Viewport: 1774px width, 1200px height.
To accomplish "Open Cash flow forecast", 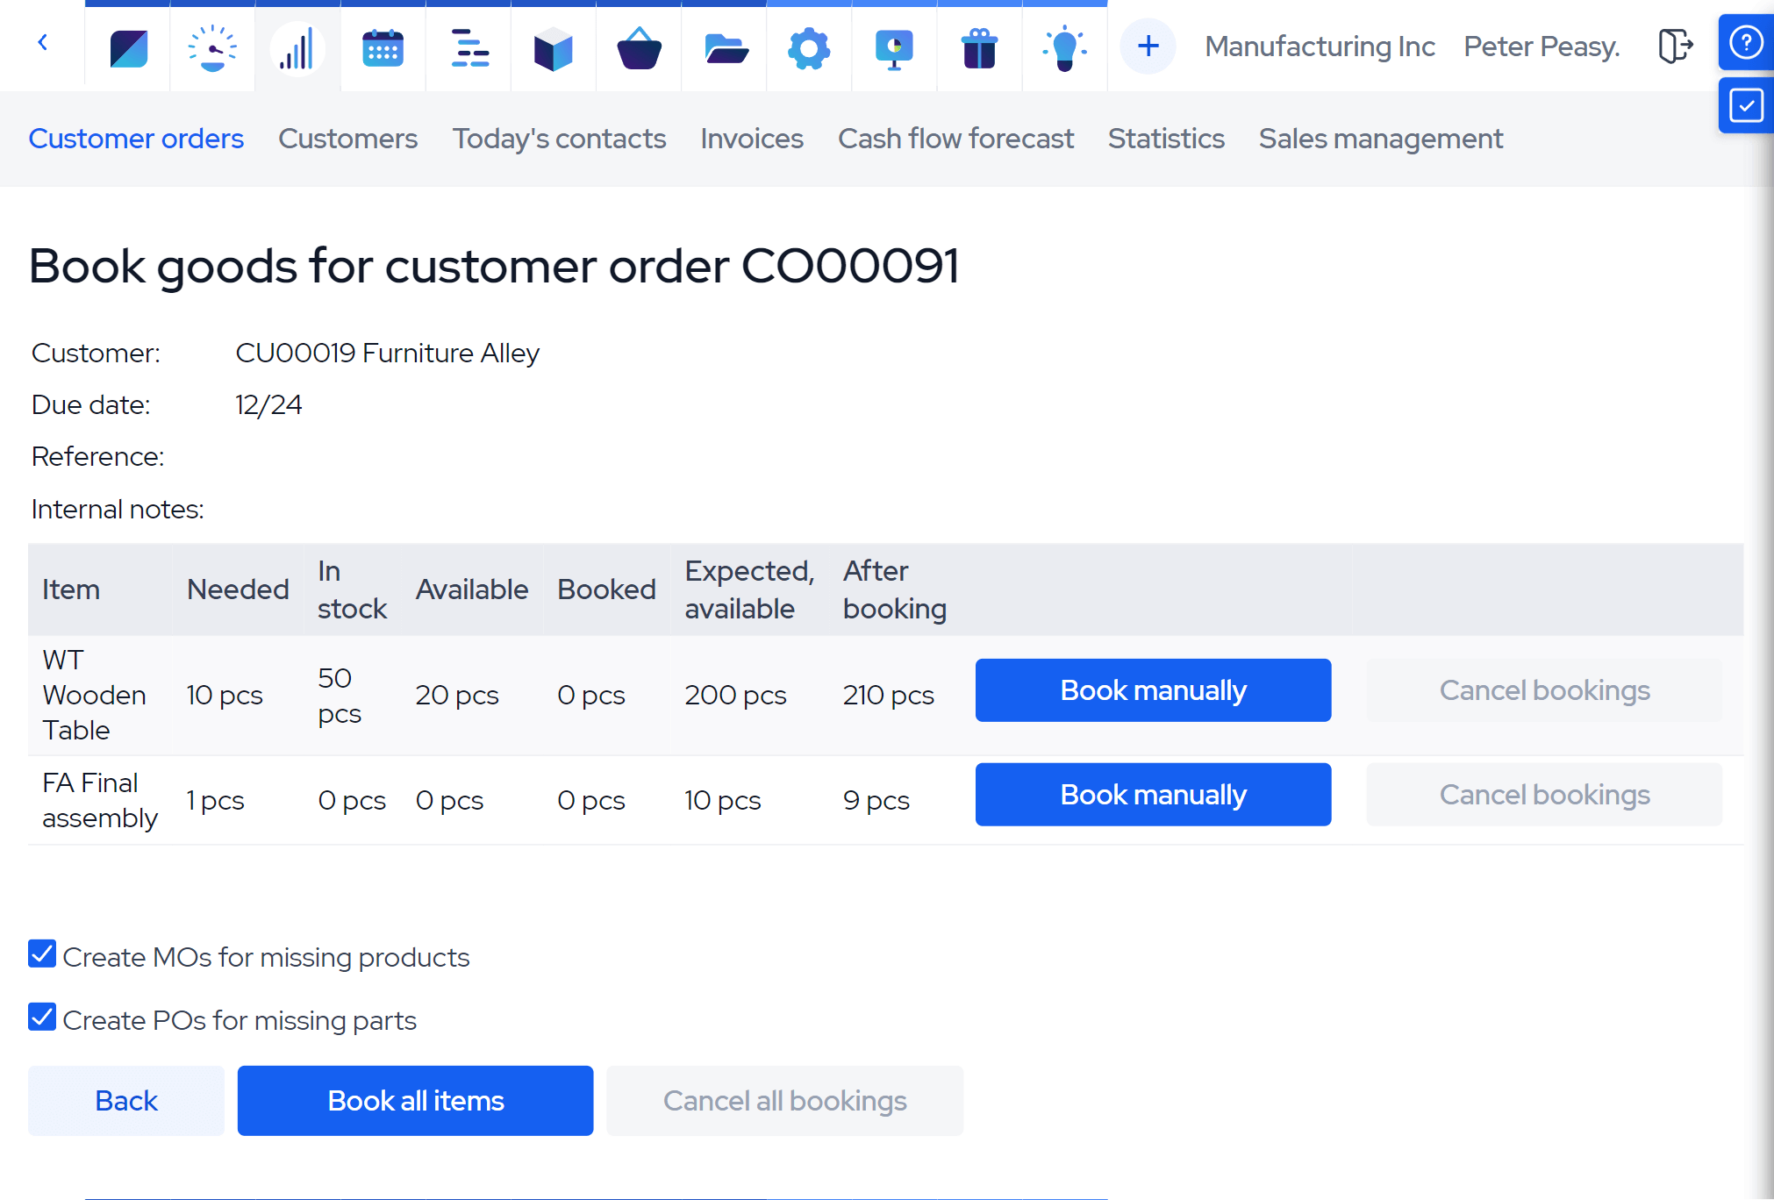I will [x=955, y=139].
